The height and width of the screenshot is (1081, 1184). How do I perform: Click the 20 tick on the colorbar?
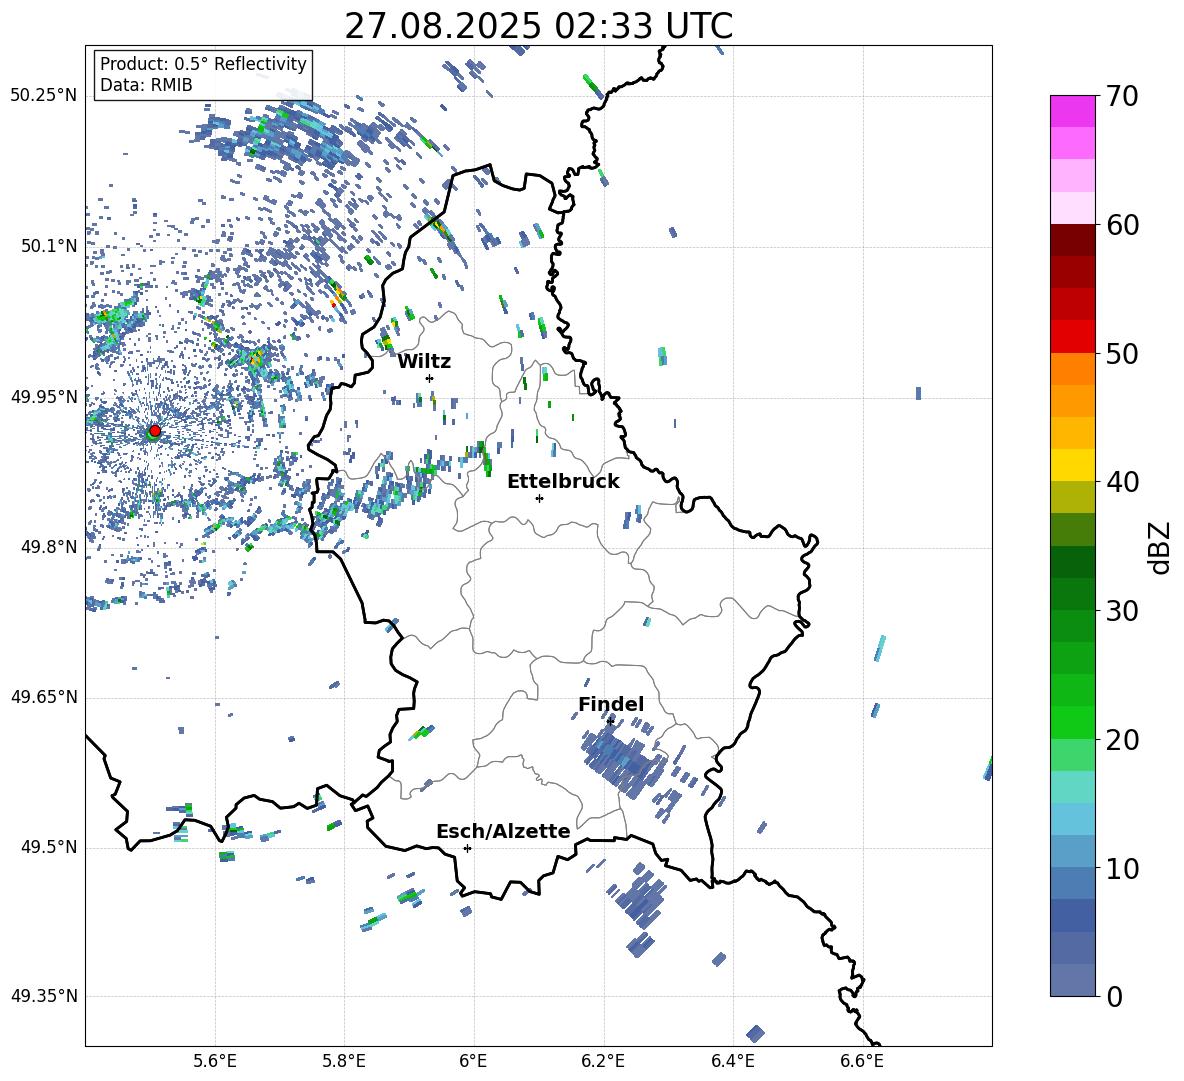pos(1122,739)
